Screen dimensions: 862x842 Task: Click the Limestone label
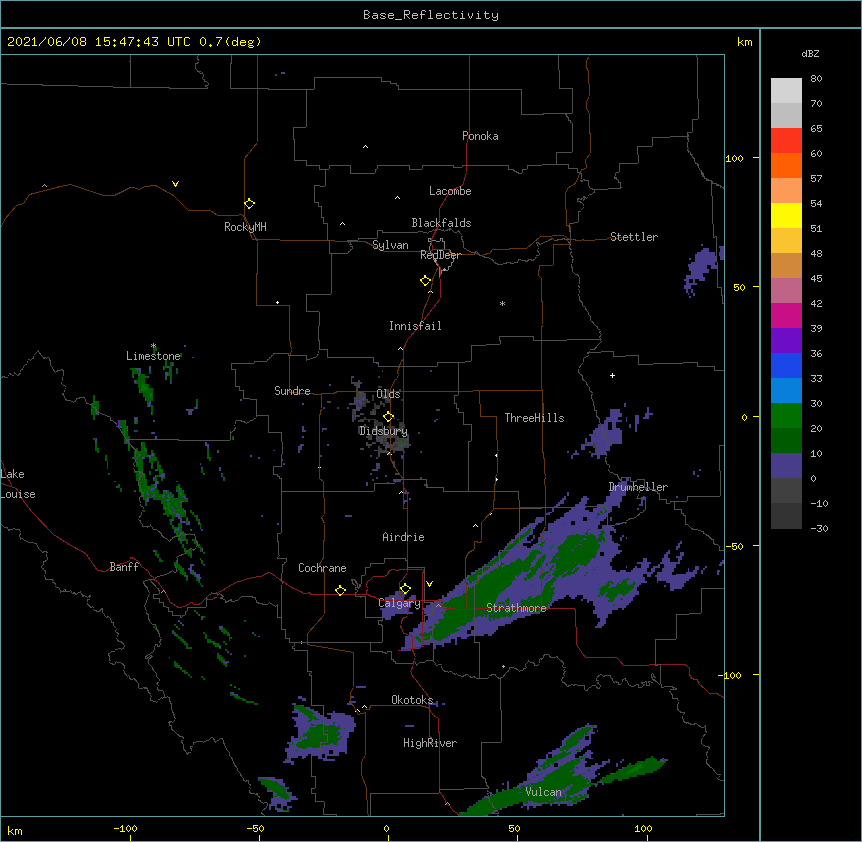153,356
